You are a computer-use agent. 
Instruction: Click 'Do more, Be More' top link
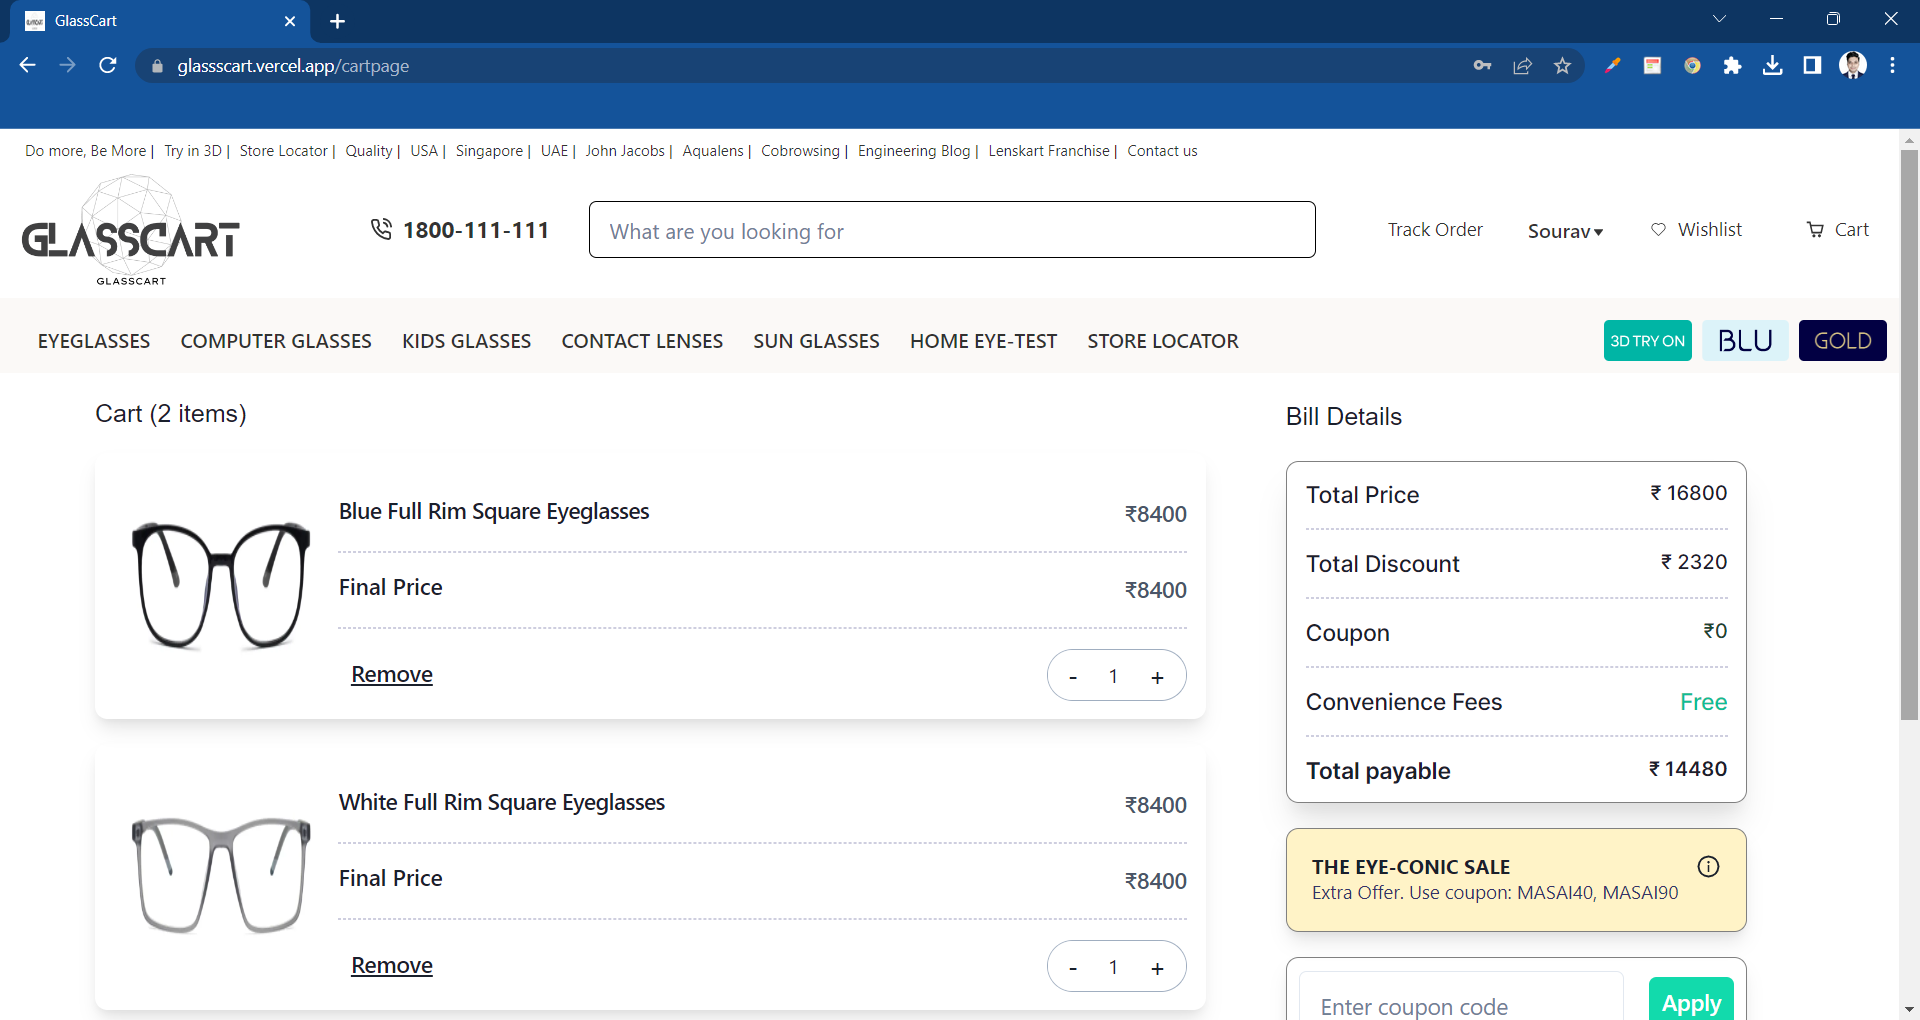pos(85,151)
